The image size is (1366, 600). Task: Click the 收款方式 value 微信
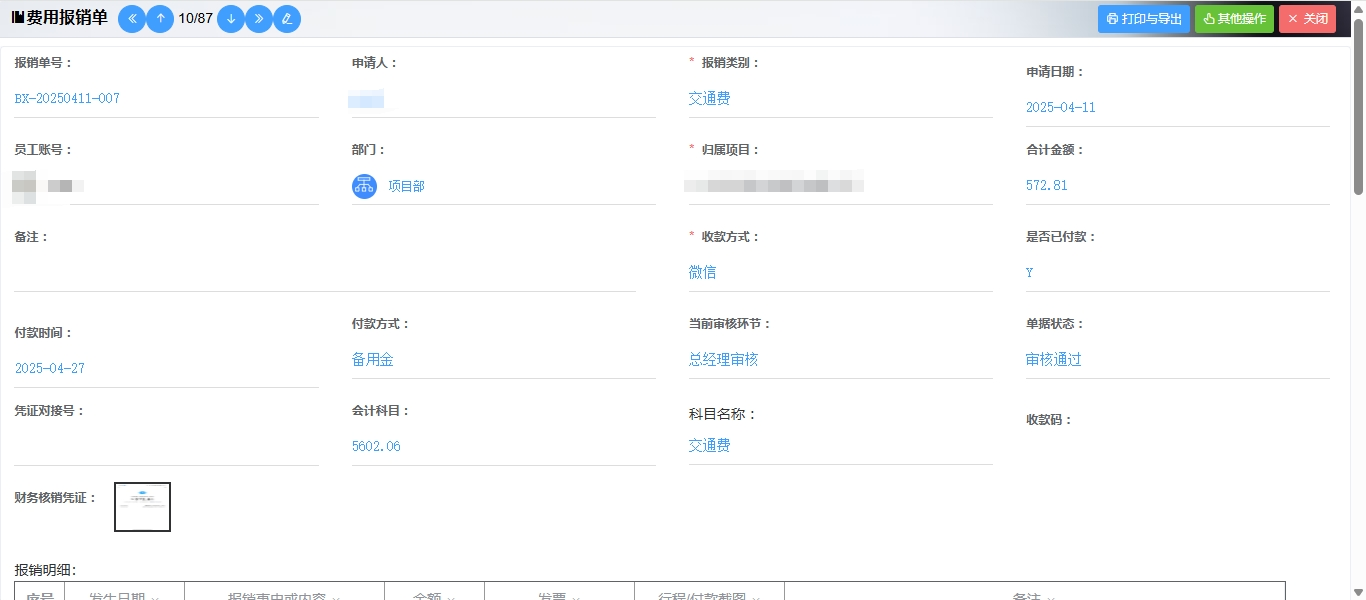[702, 273]
